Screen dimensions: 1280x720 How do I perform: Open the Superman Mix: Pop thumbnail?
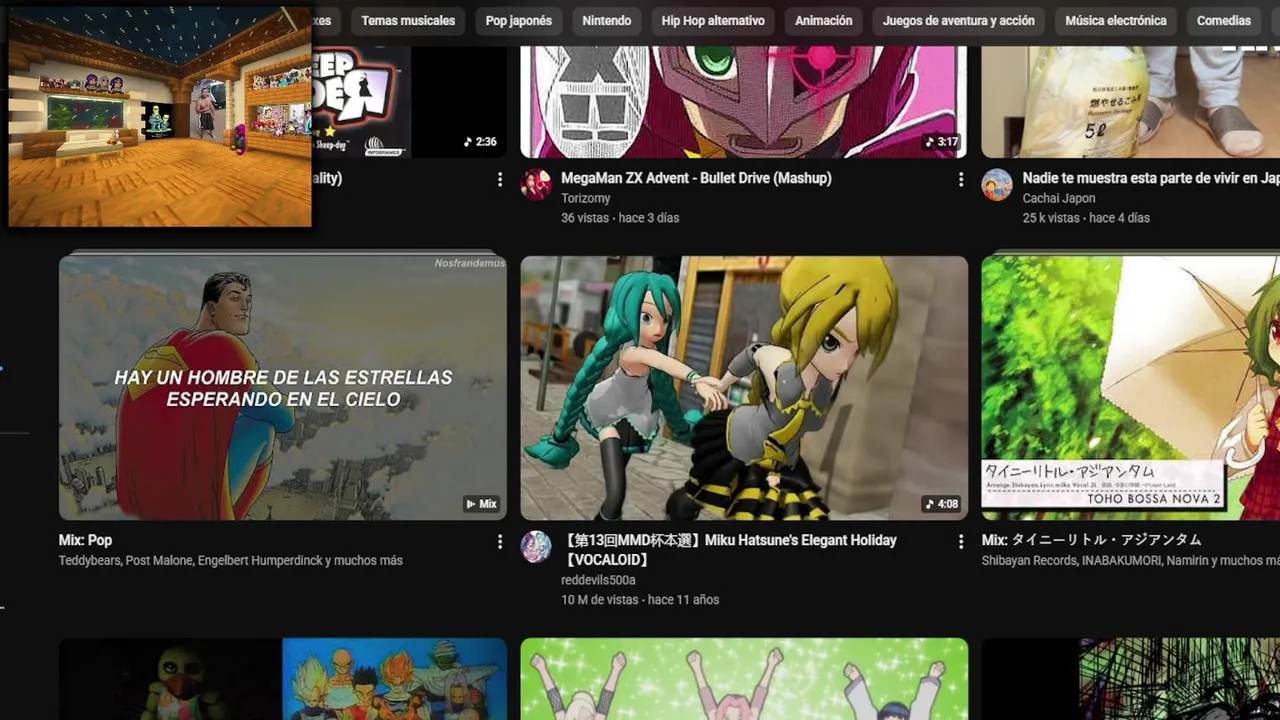[x=283, y=388]
